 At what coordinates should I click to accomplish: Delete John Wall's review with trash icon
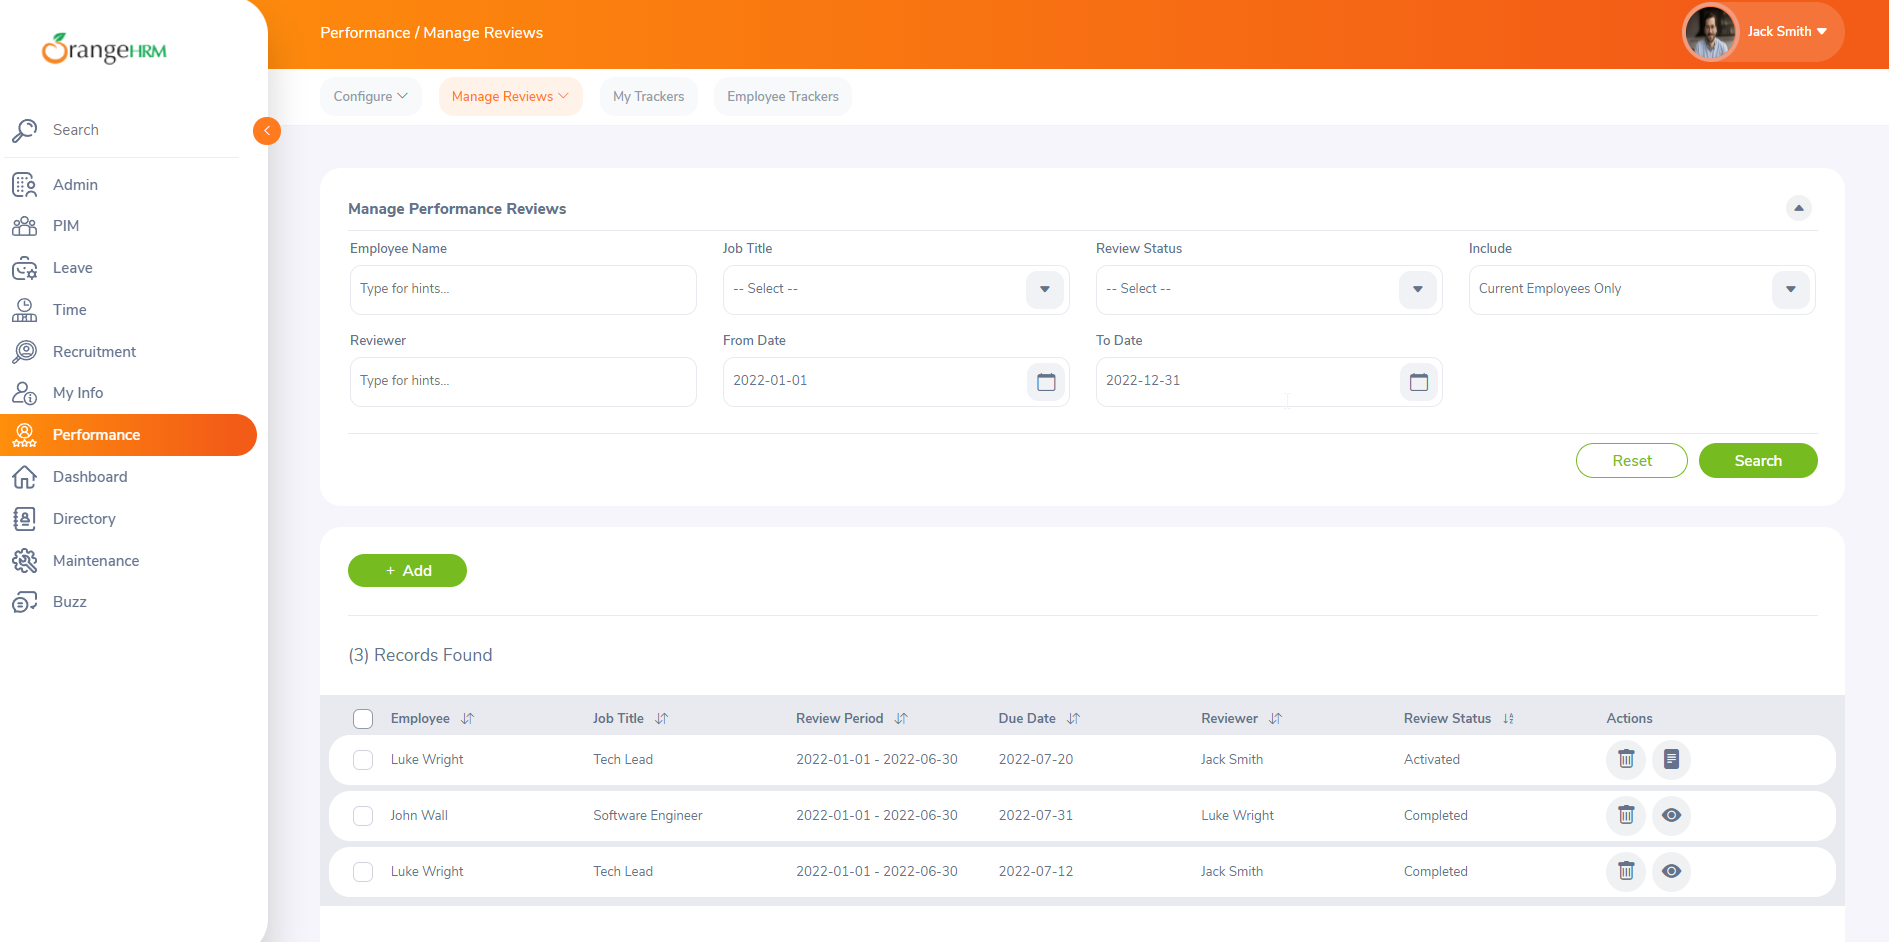click(x=1626, y=816)
